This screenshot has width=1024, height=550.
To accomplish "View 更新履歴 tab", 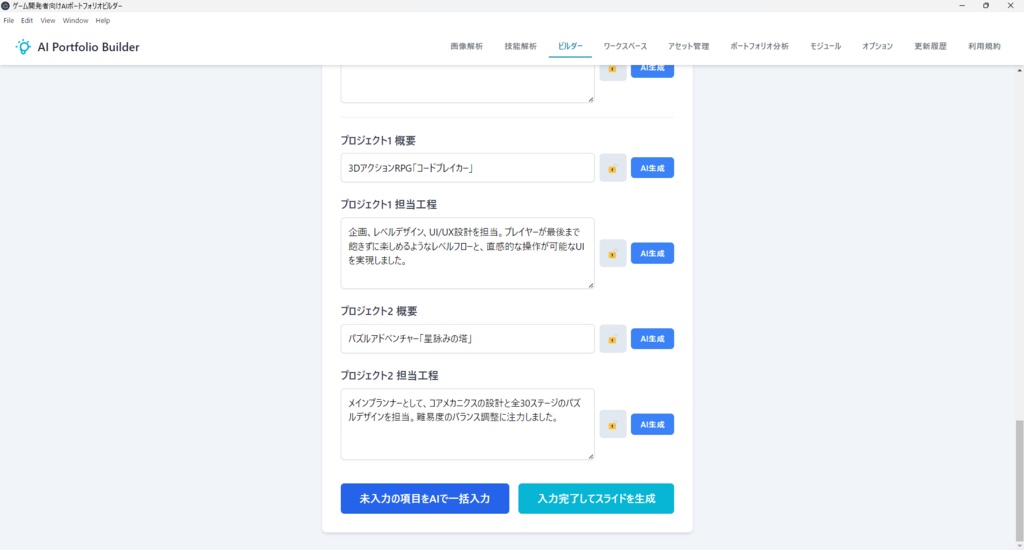I will [x=930, y=46].
